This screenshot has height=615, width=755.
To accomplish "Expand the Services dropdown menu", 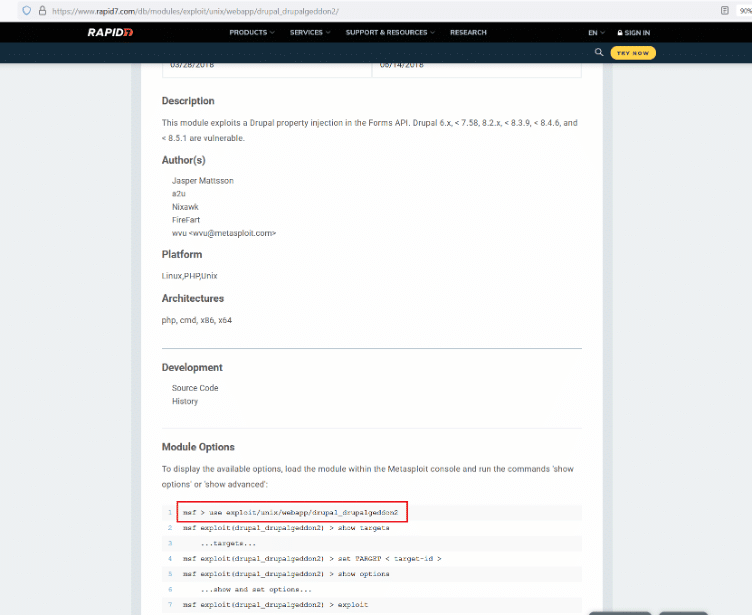I will [309, 32].
